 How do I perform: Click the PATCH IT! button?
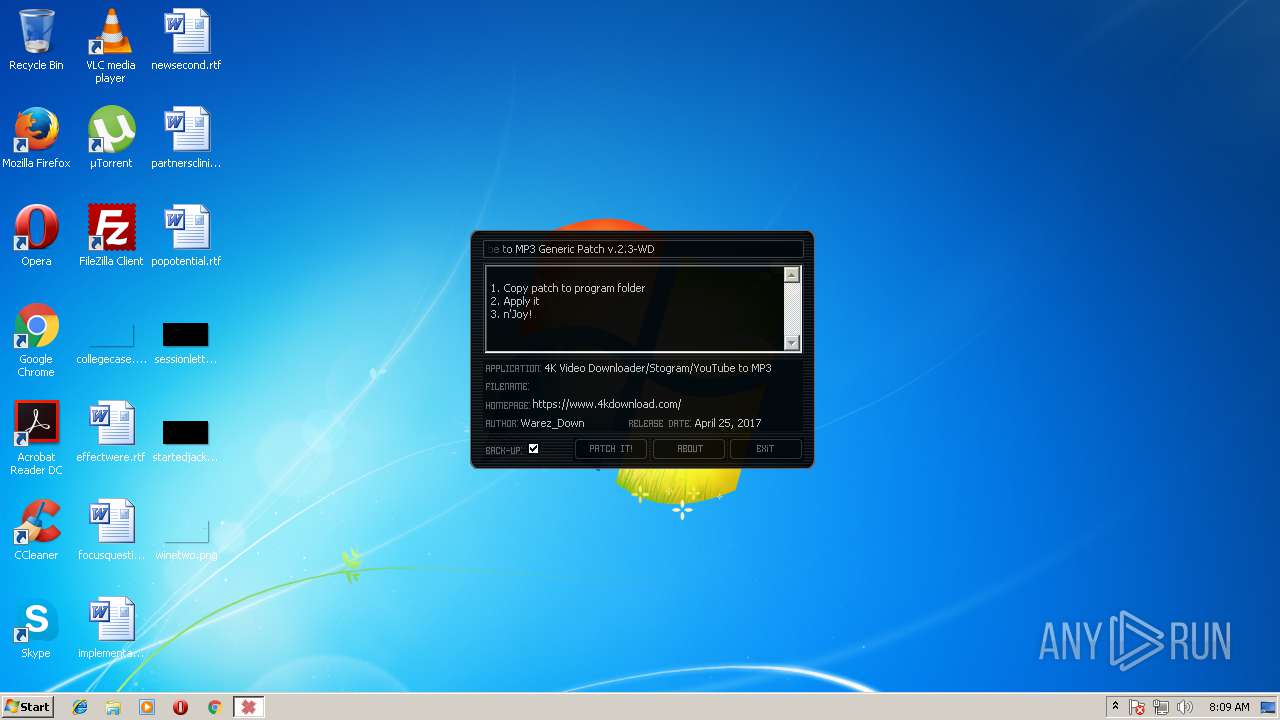pyautogui.click(x=611, y=449)
